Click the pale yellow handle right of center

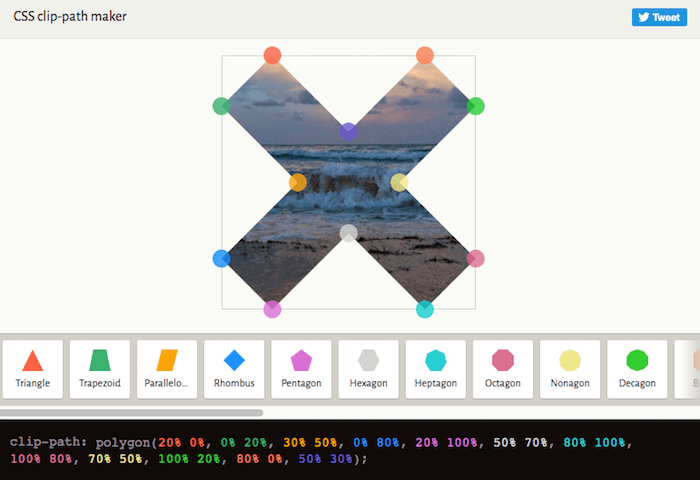pyautogui.click(x=399, y=182)
